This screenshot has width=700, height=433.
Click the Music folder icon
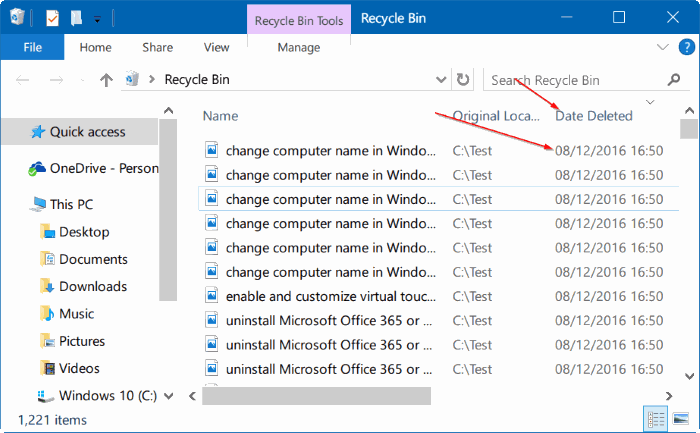47,314
